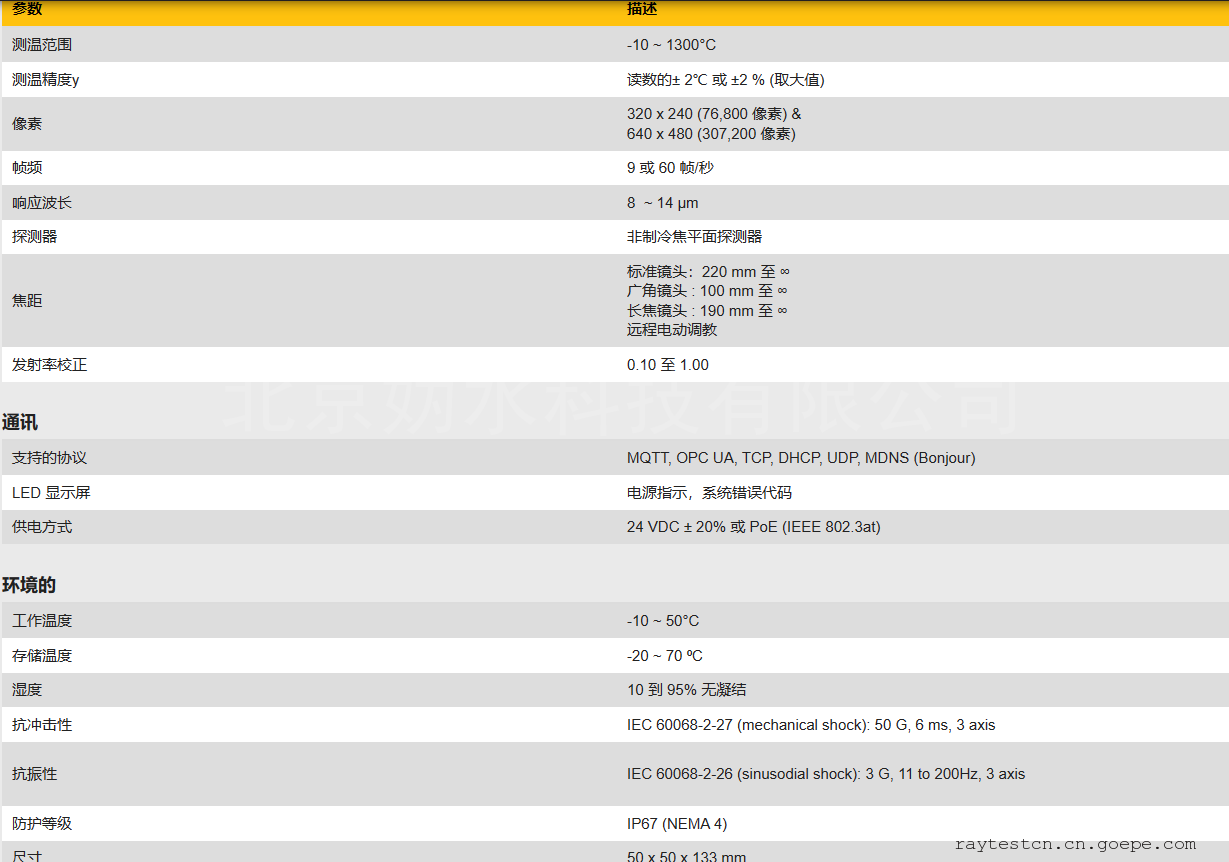Click the -10 ~ 1300°C value
The height and width of the screenshot is (862, 1229).
tap(671, 45)
